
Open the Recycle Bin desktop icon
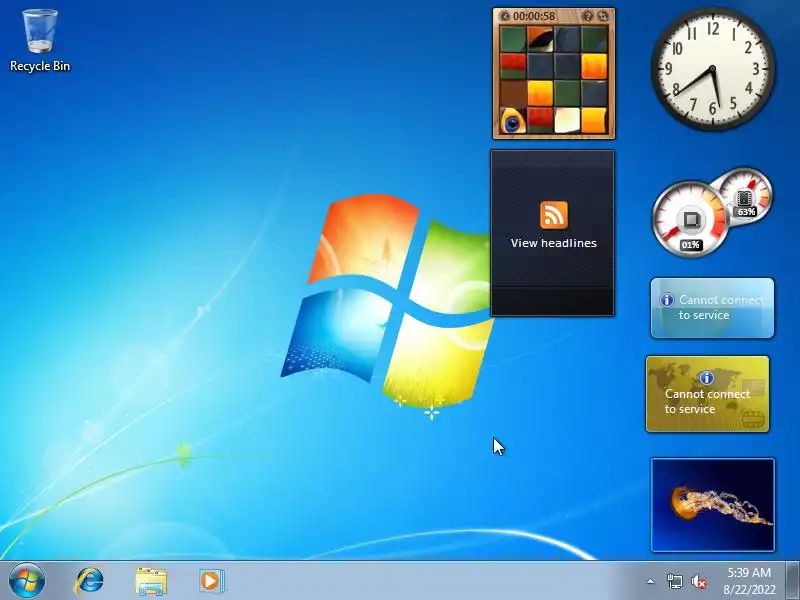[40, 41]
